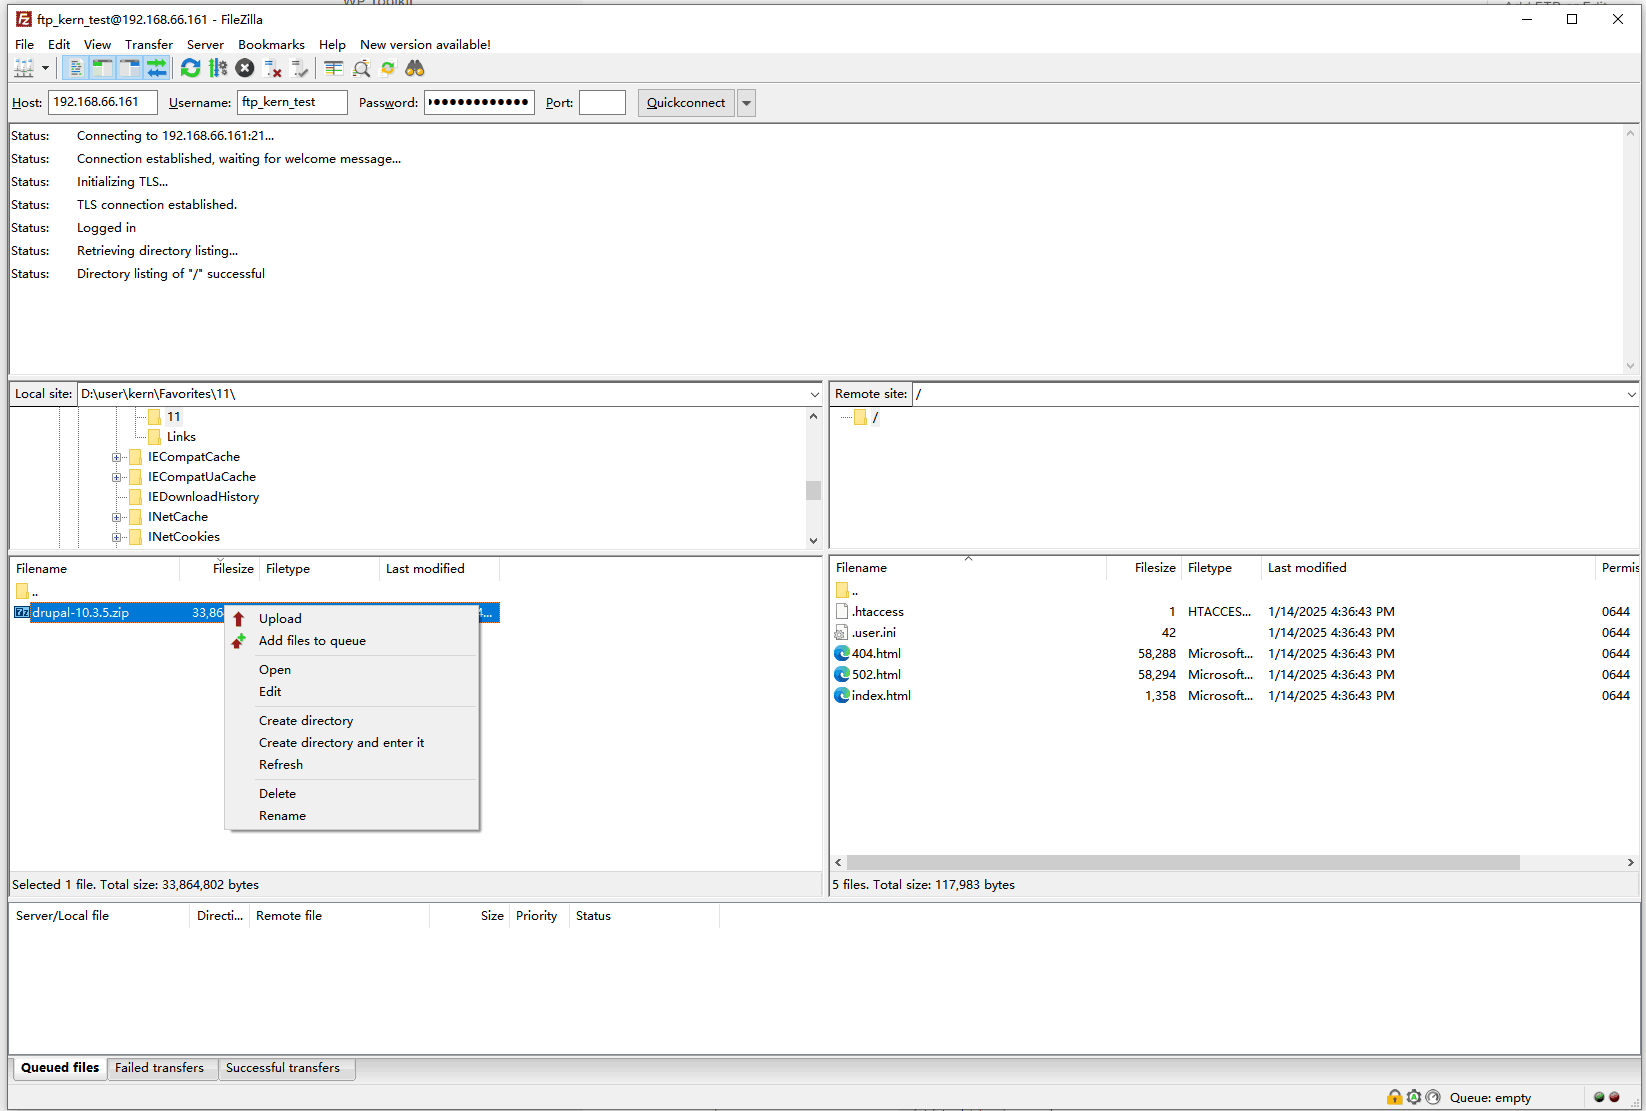This screenshot has width=1646, height=1111.
Task: Click New version available! in menu bar
Action: pos(425,45)
